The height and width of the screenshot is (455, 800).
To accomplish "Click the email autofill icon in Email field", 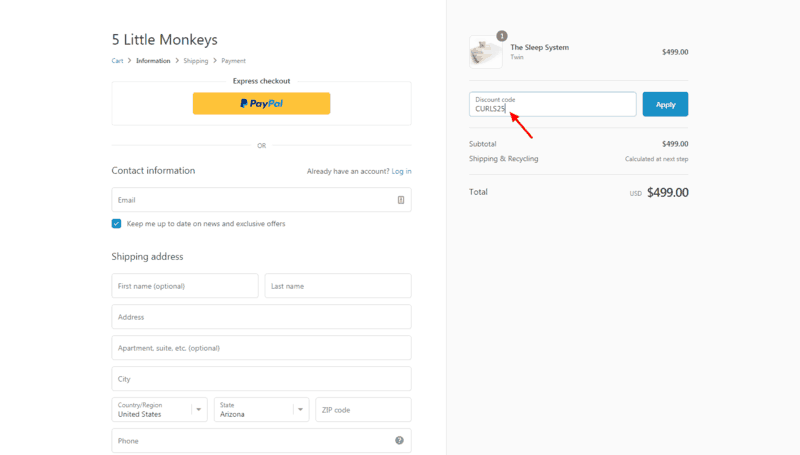I will 401,200.
